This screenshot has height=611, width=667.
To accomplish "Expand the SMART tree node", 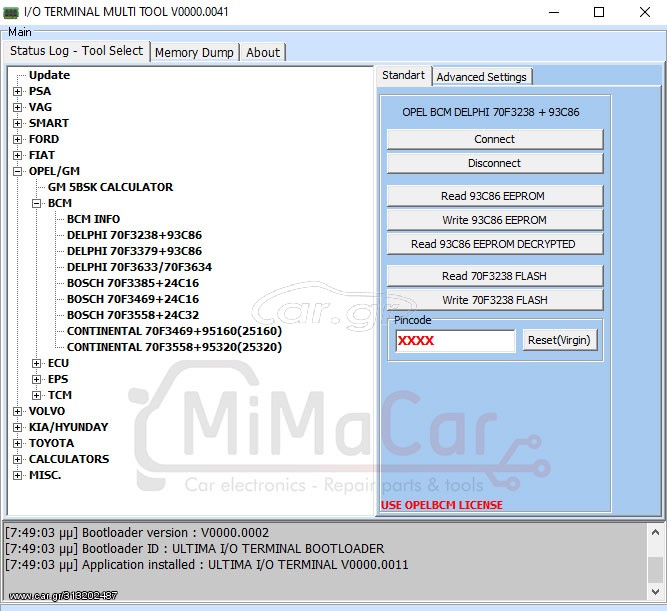I will [x=17, y=123].
